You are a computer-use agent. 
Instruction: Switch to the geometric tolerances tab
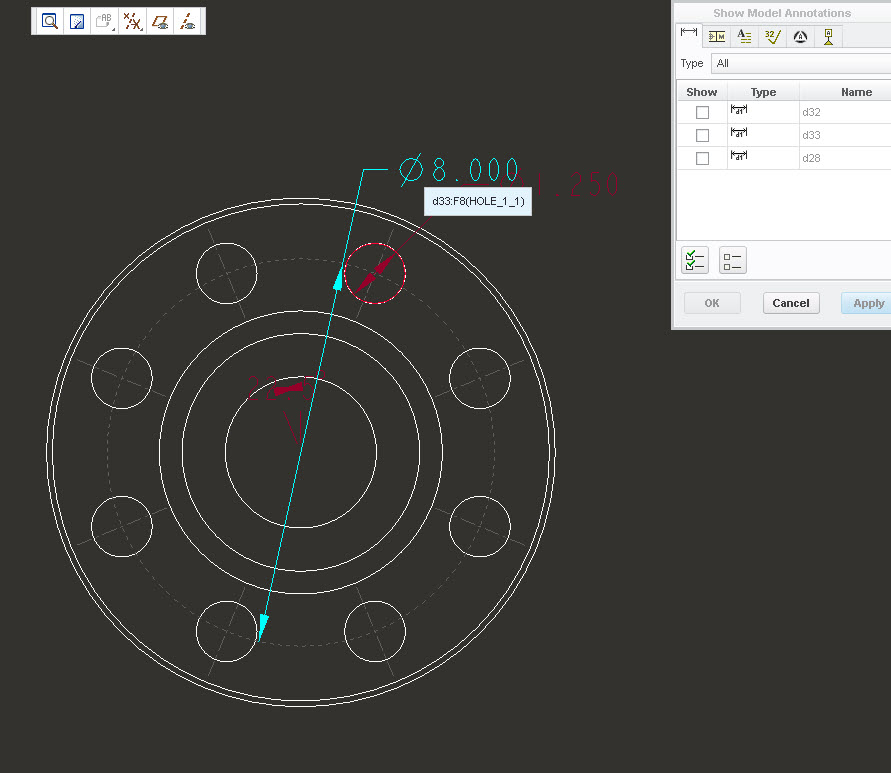pyautogui.click(x=717, y=37)
